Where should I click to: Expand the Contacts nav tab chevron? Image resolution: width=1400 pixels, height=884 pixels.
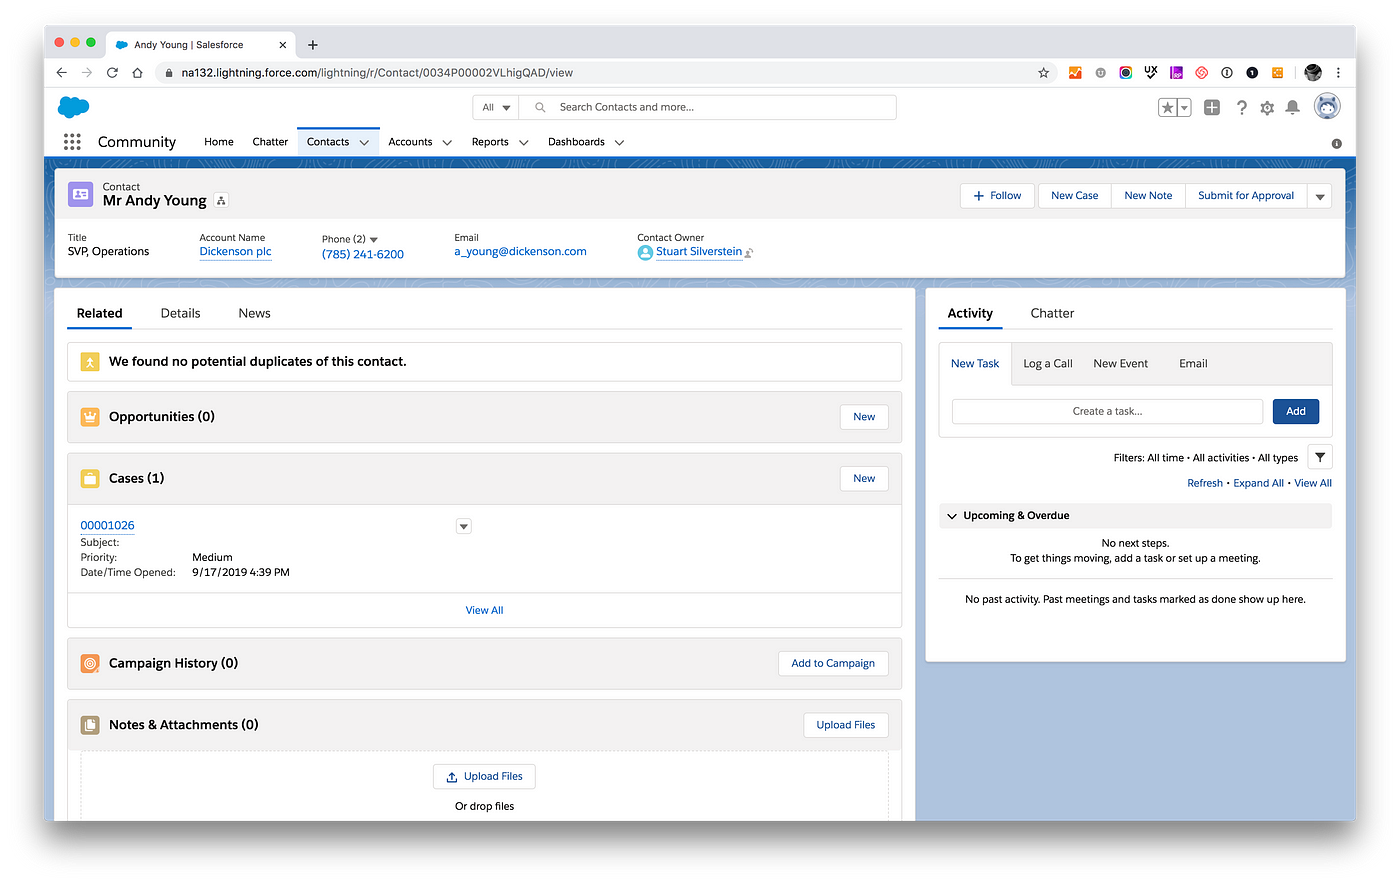pyautogui.click(x=364, y=143)
